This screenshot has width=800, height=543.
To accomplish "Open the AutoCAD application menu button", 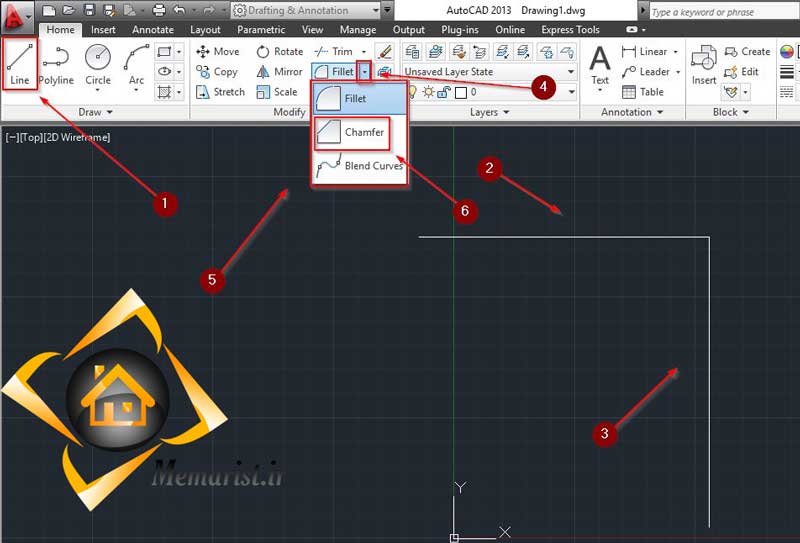I will coord(16,15).
